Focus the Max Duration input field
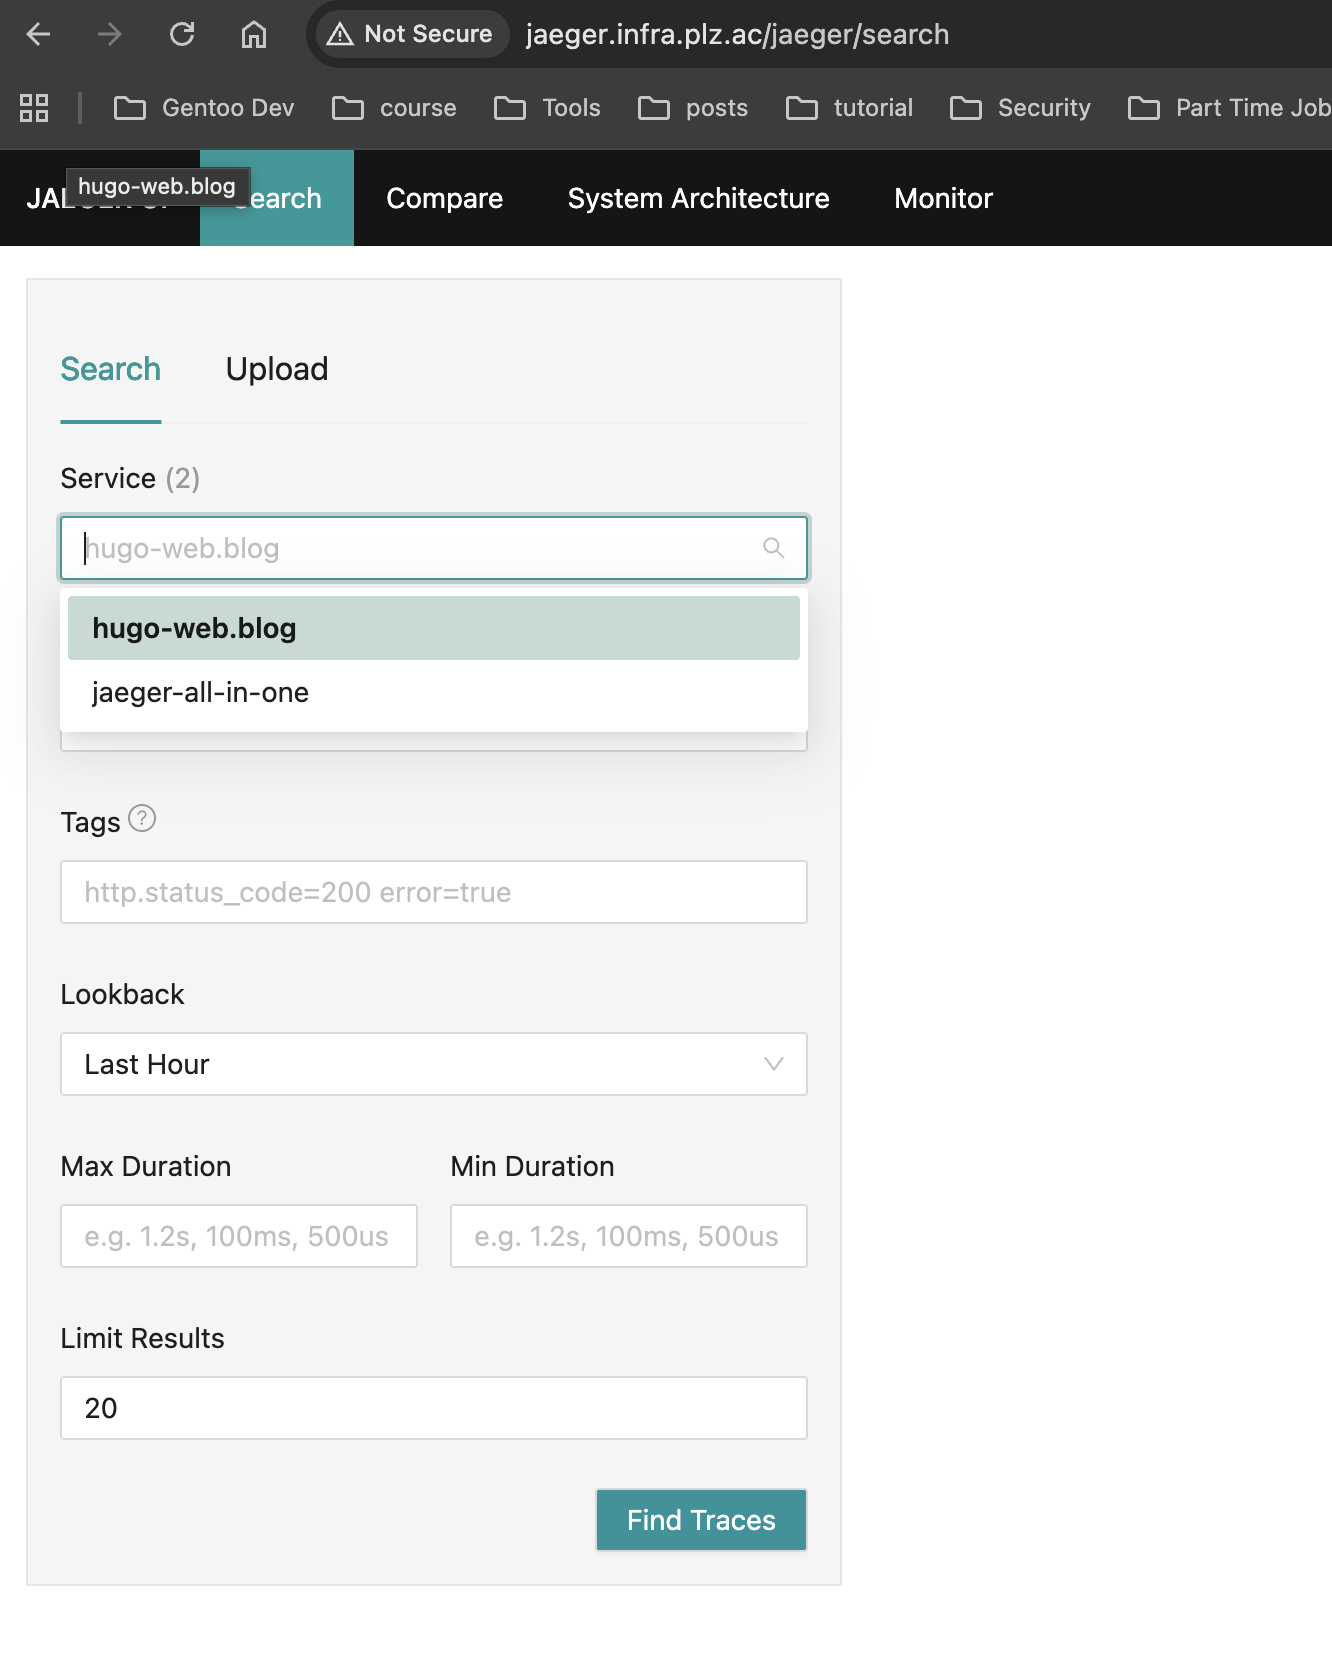Viewport: 1332px width, 1660px height. click(238, 1236)
